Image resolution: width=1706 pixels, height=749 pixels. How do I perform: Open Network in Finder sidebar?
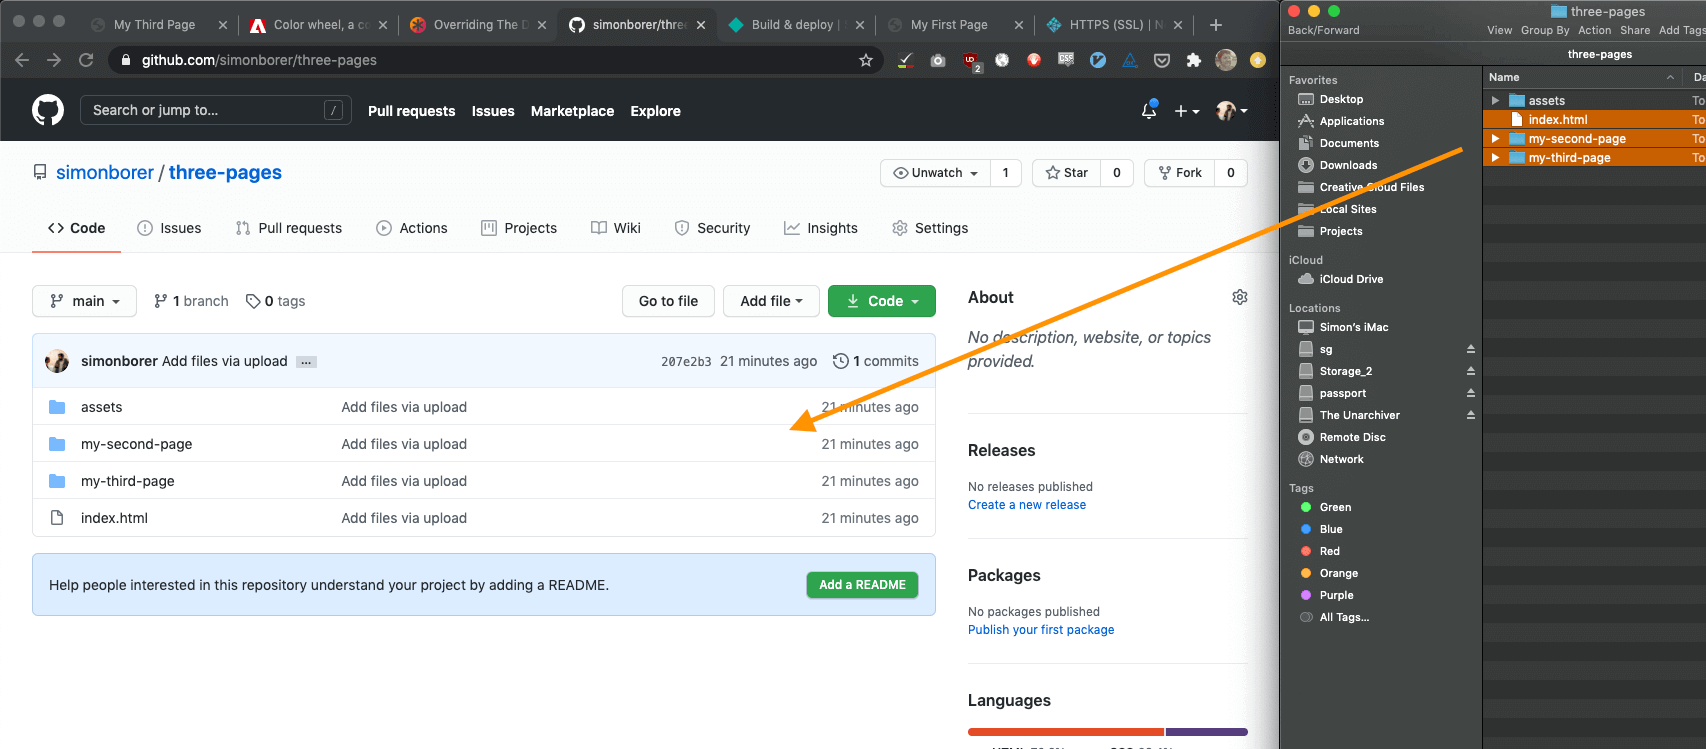click(x=1341, y=459)
